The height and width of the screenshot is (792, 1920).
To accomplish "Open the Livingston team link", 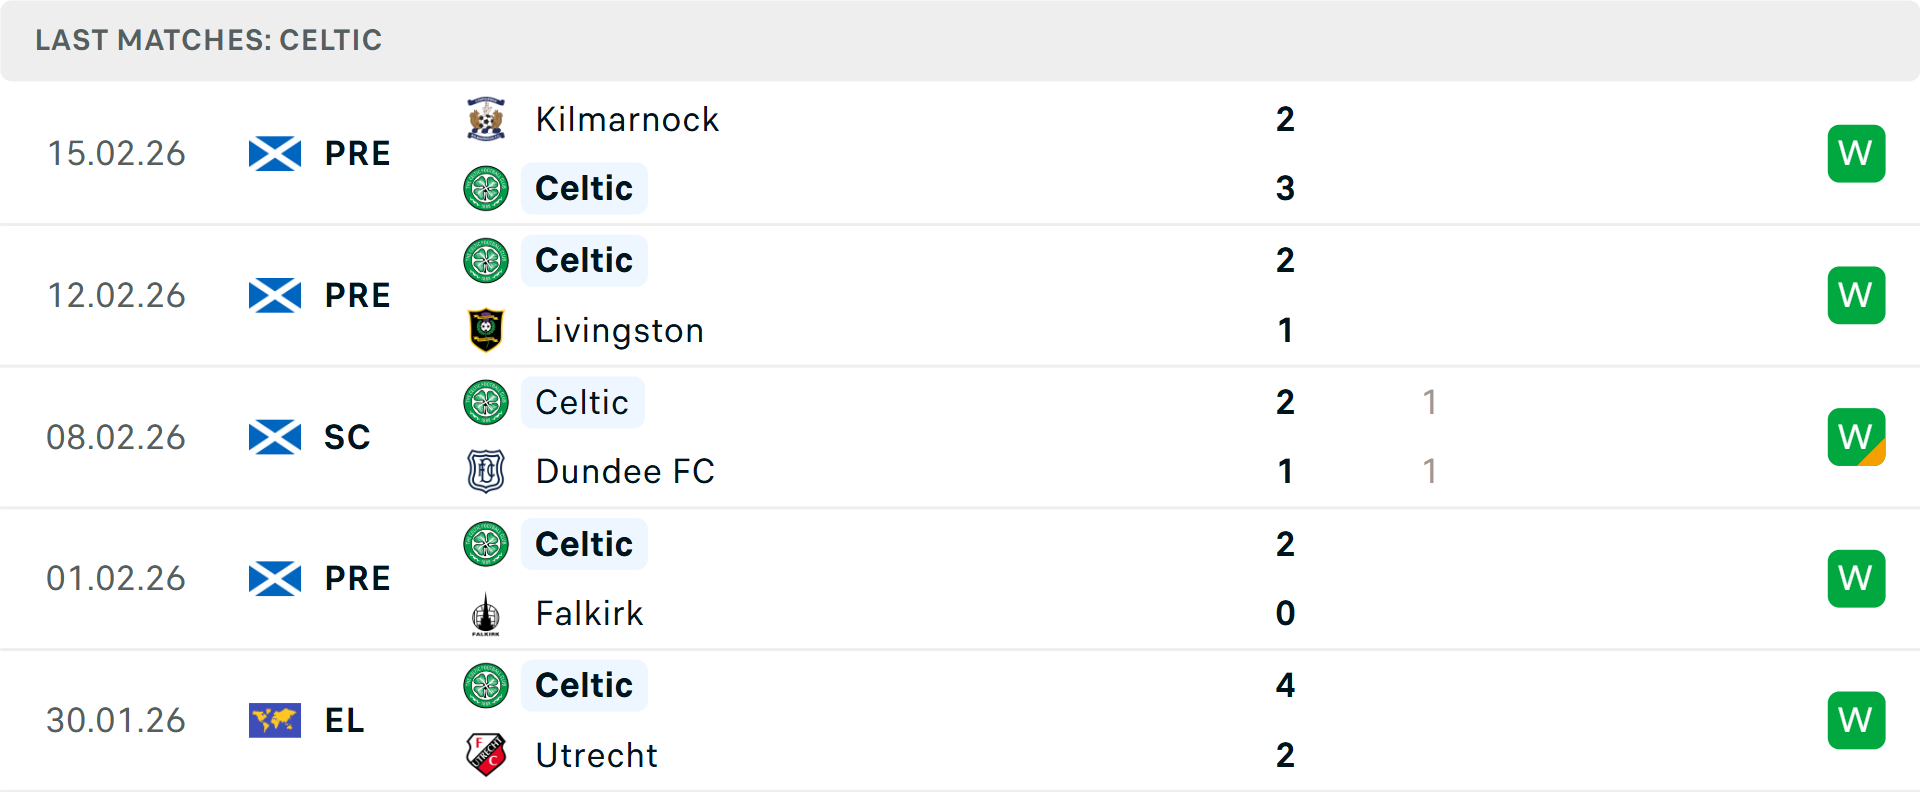I will click(619, 330).
